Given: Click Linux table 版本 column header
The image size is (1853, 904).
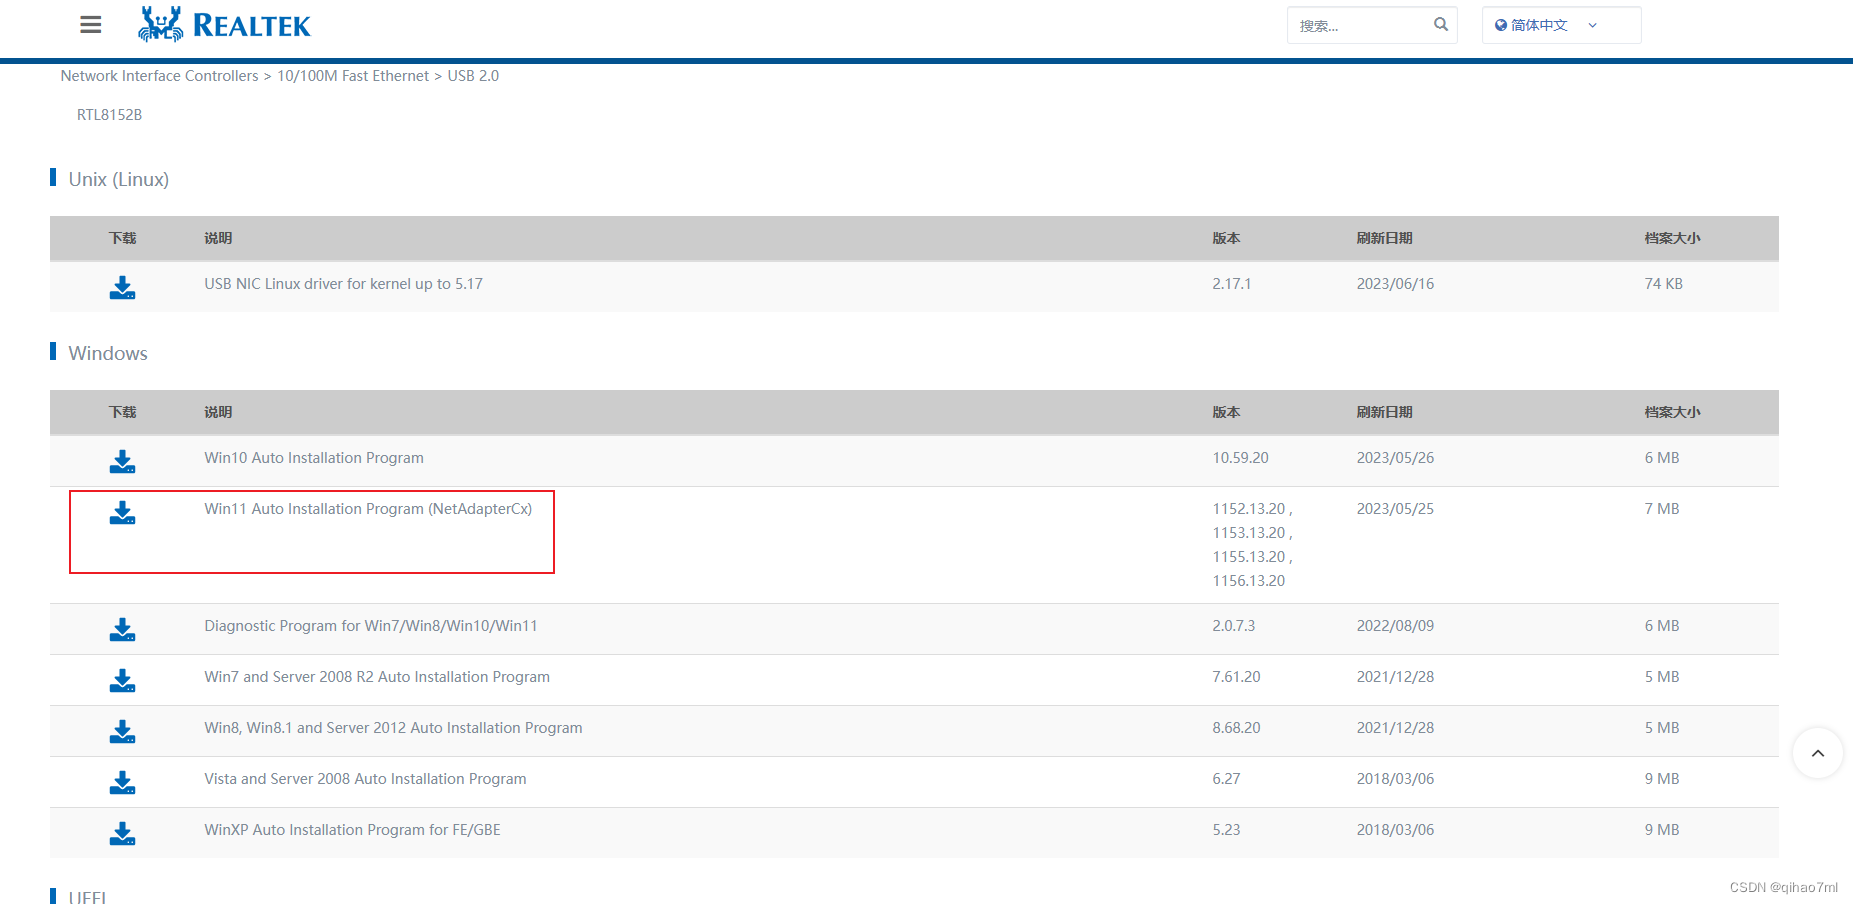Looking at the screenshot, I should (1226, 238).
